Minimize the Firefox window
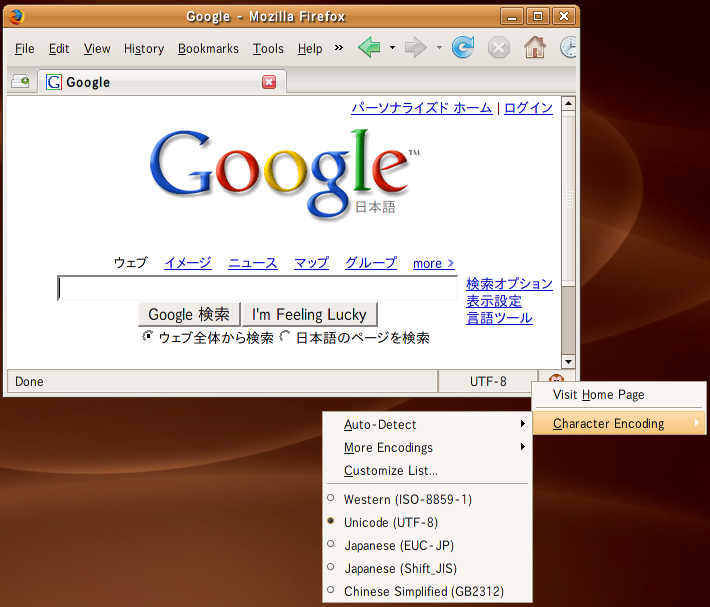This screenshot has width=710, height=607. point(512,16)
